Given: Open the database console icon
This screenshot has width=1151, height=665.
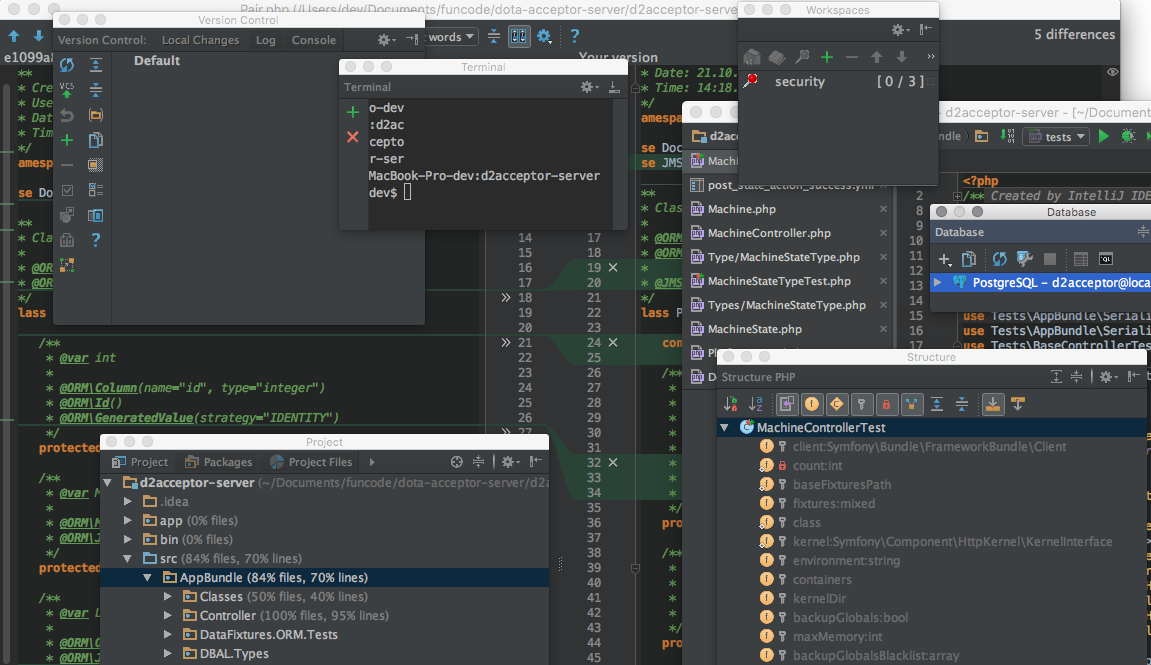Looking at the screenshot, I should coord(1106,259).
